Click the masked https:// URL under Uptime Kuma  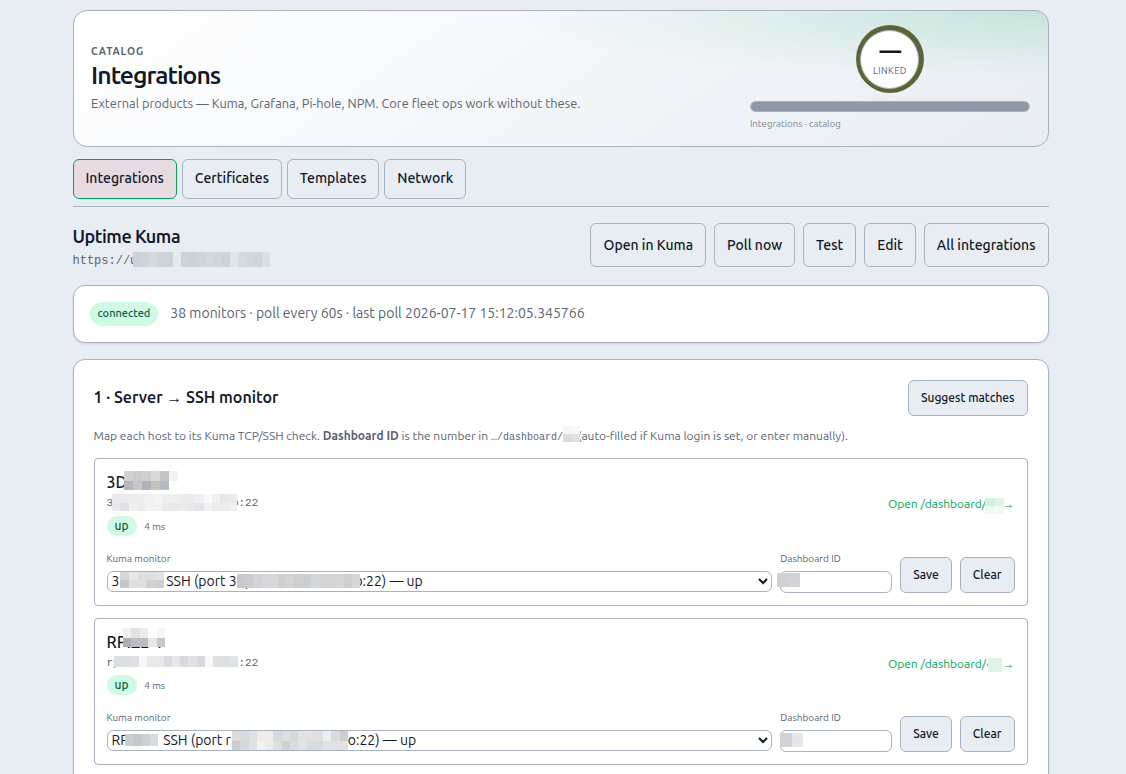click(171, 260)
